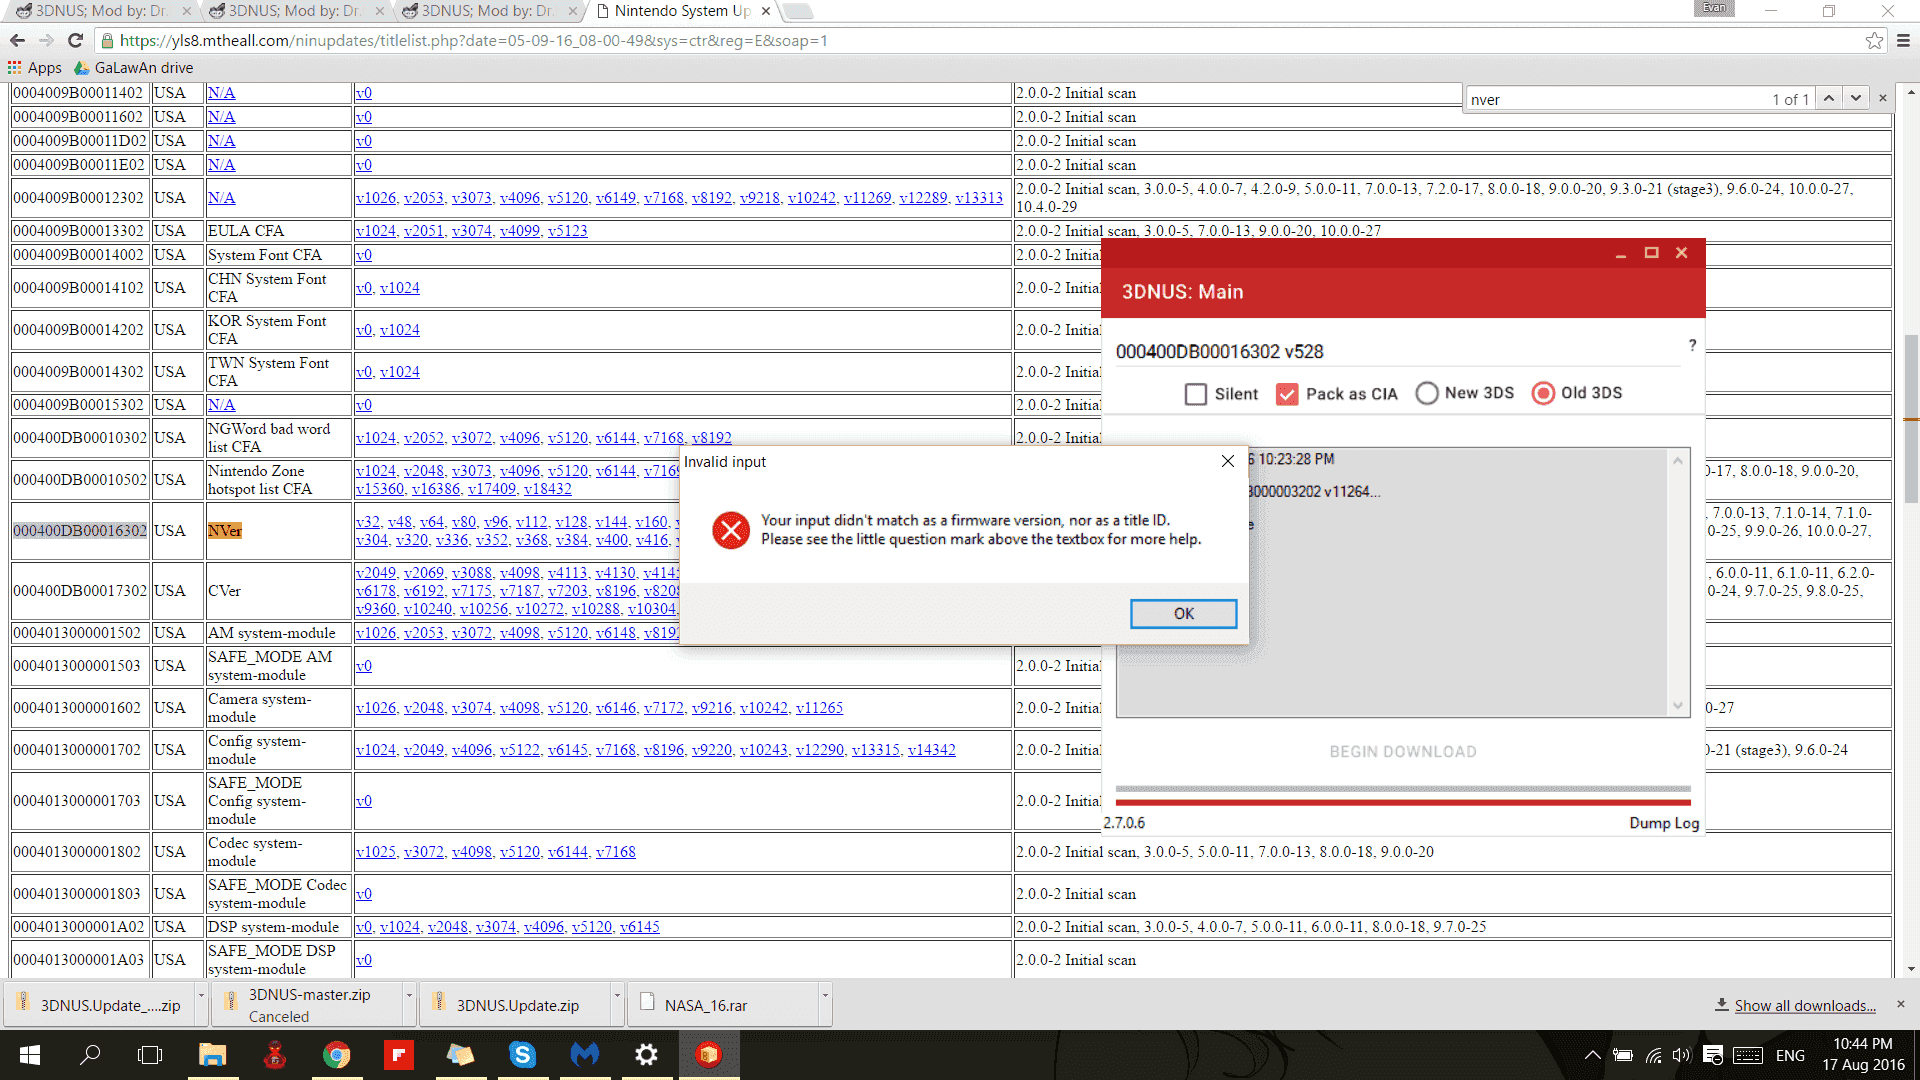Image resolution: width=1920 pixels, height=1080 pixels.
Task: Click Dump Log in 3DNUS window
Action: [x=1664, y=823]
